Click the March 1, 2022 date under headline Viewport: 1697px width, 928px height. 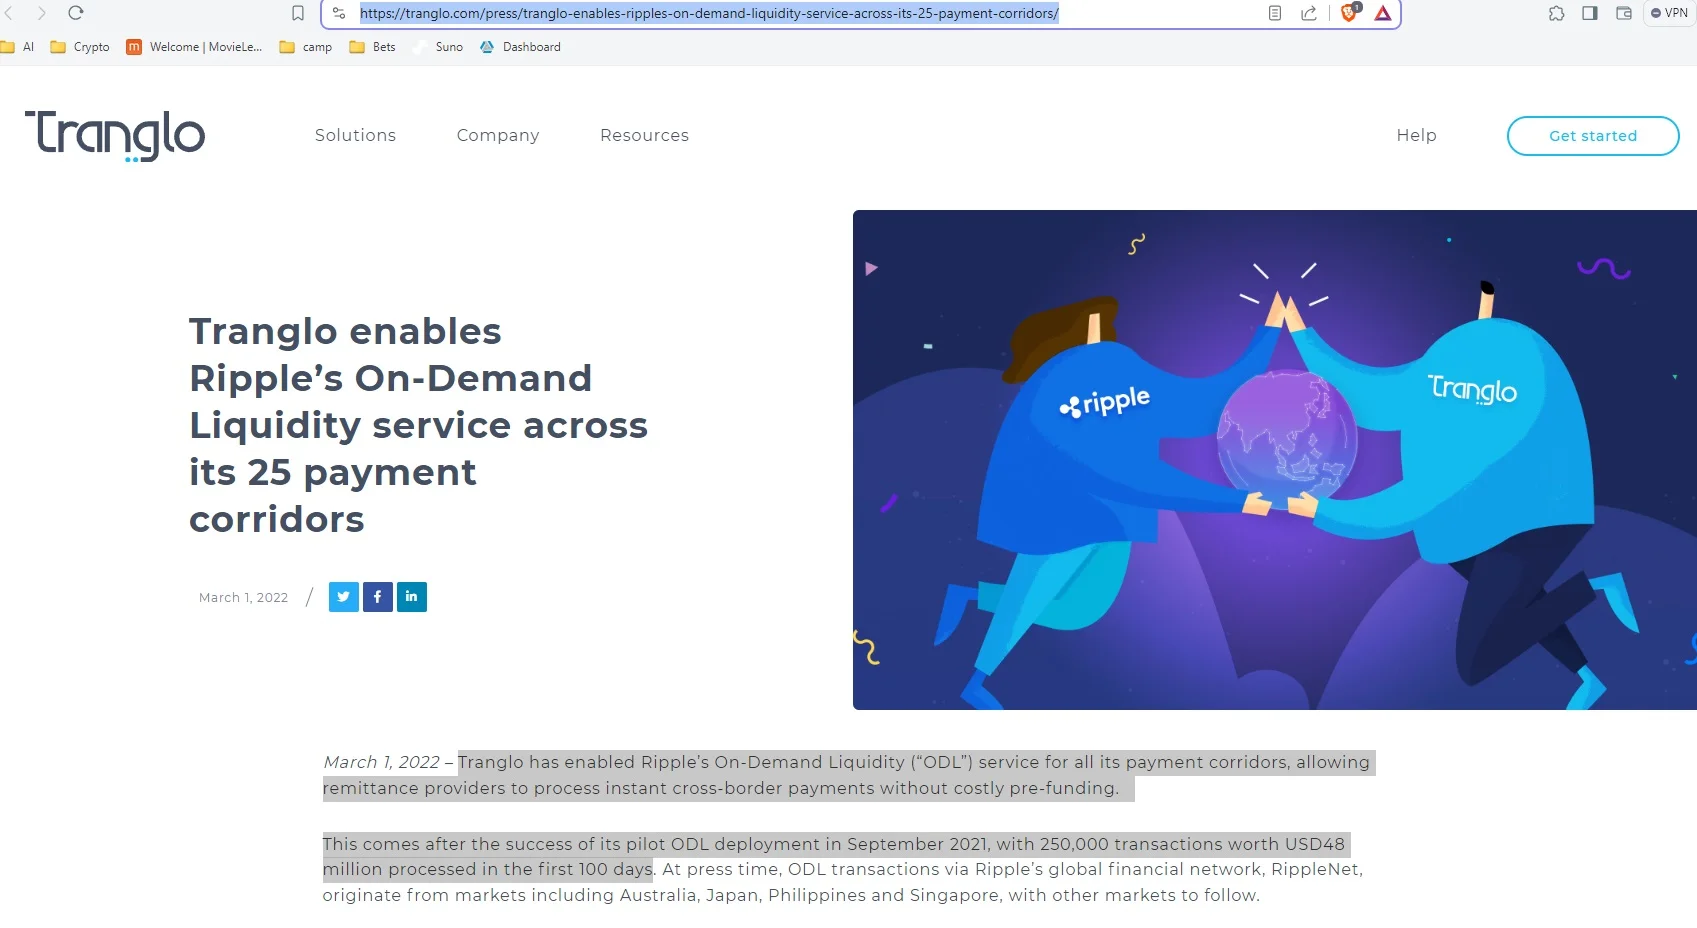[x=243, y=598]
